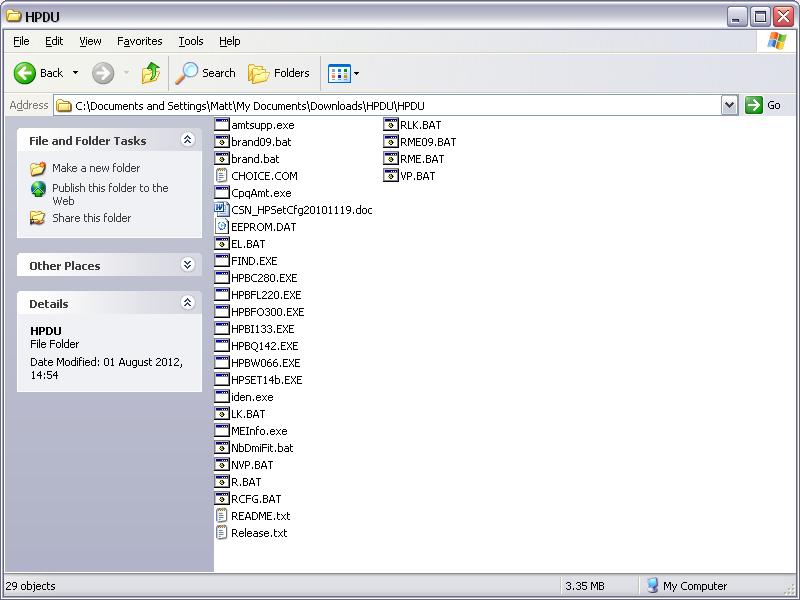Select the R.BAT file icon
Viewport: 800px width, 600px height.
[222, 482]
